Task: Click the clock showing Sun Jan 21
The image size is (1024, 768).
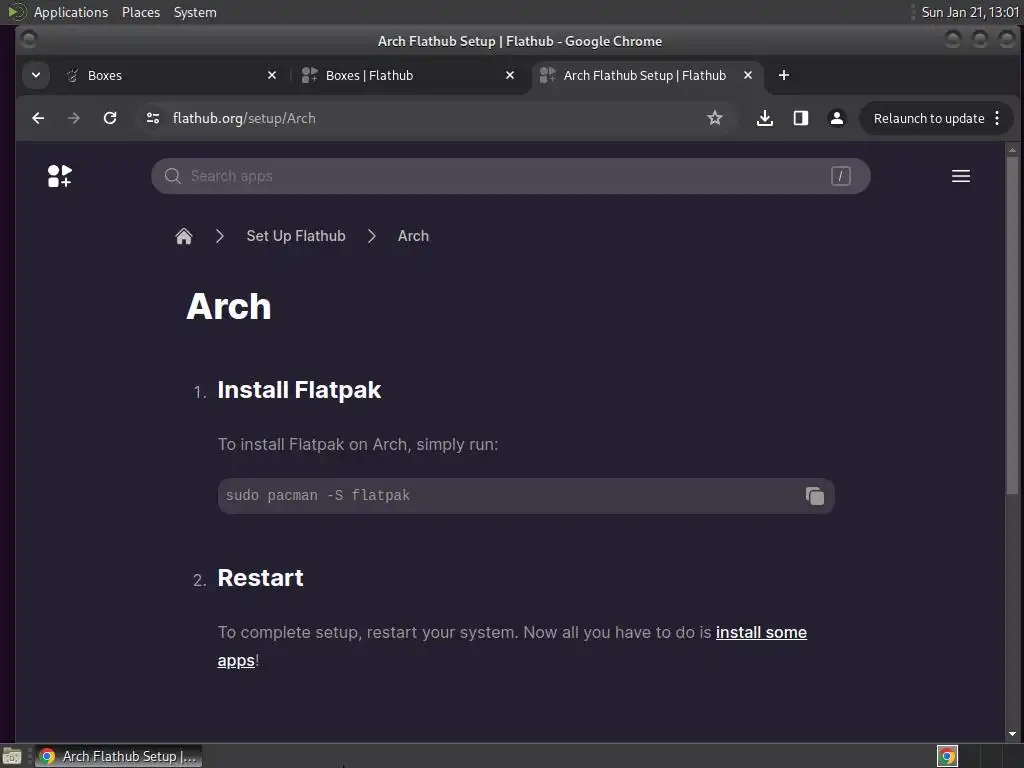Action: click(x=969, y=12)
